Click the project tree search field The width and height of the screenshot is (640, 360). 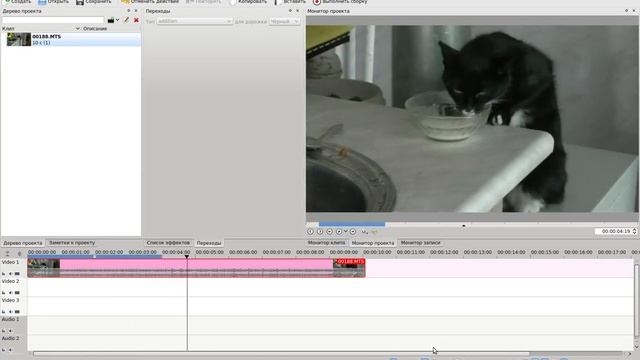coord(53,20)
